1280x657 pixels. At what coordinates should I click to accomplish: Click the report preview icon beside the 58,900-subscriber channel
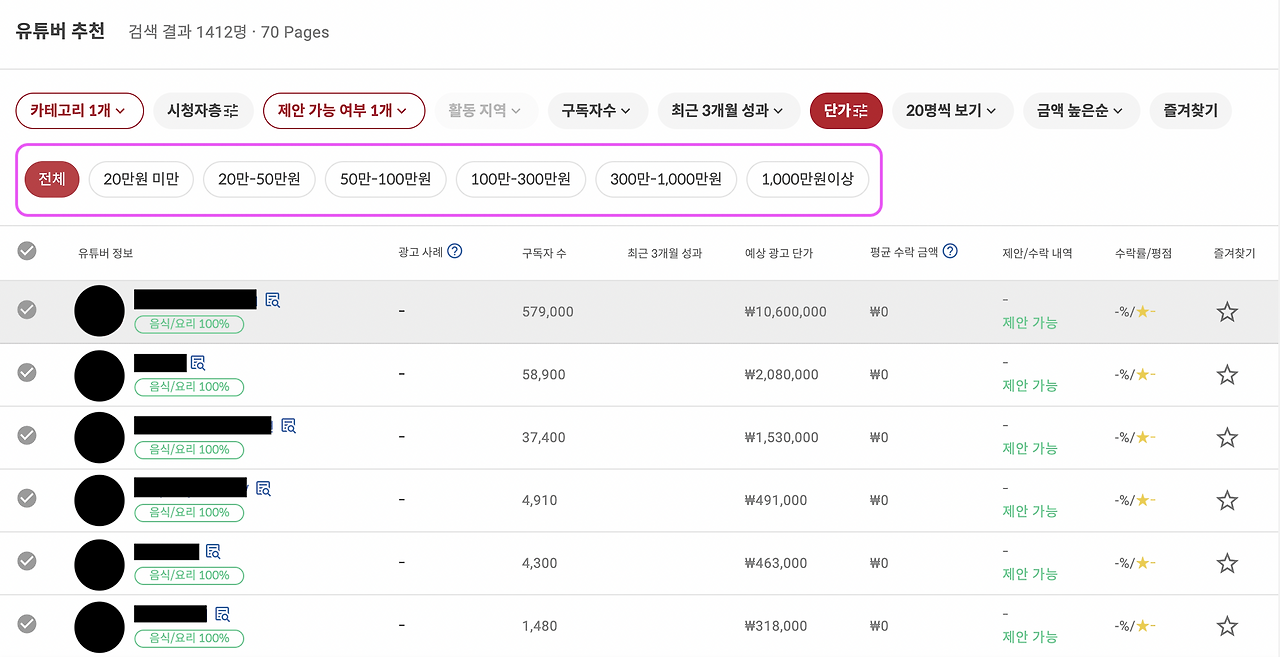point(198,363)
